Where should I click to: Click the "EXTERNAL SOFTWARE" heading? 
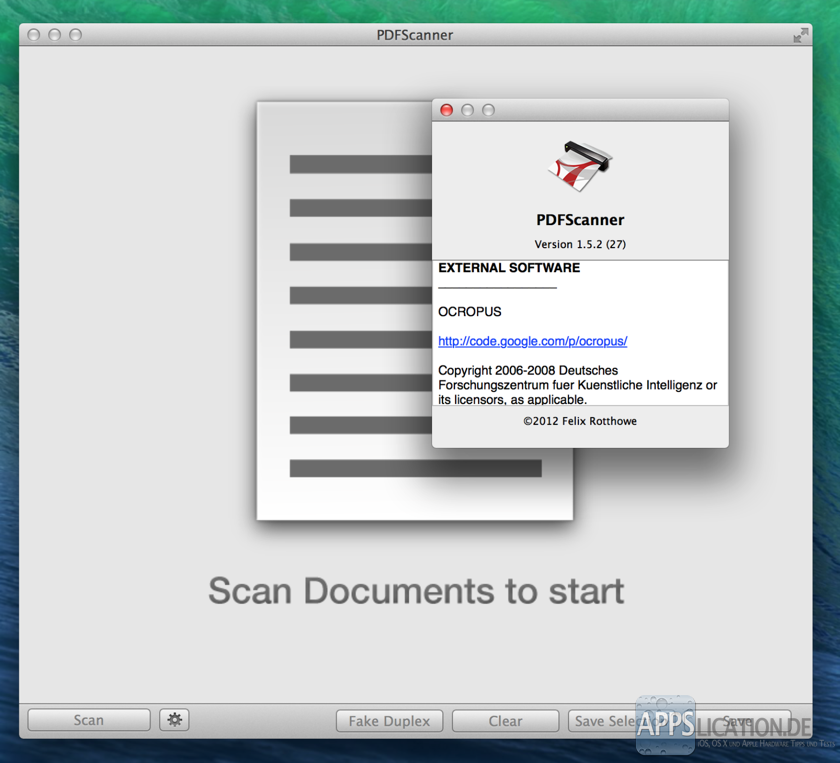pos(509,268)
